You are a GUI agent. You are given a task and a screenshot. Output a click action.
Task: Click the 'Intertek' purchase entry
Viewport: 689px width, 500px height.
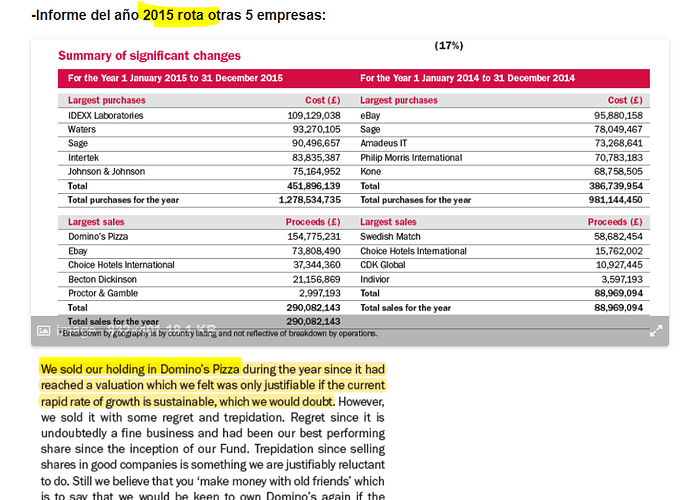click(83, 157)
